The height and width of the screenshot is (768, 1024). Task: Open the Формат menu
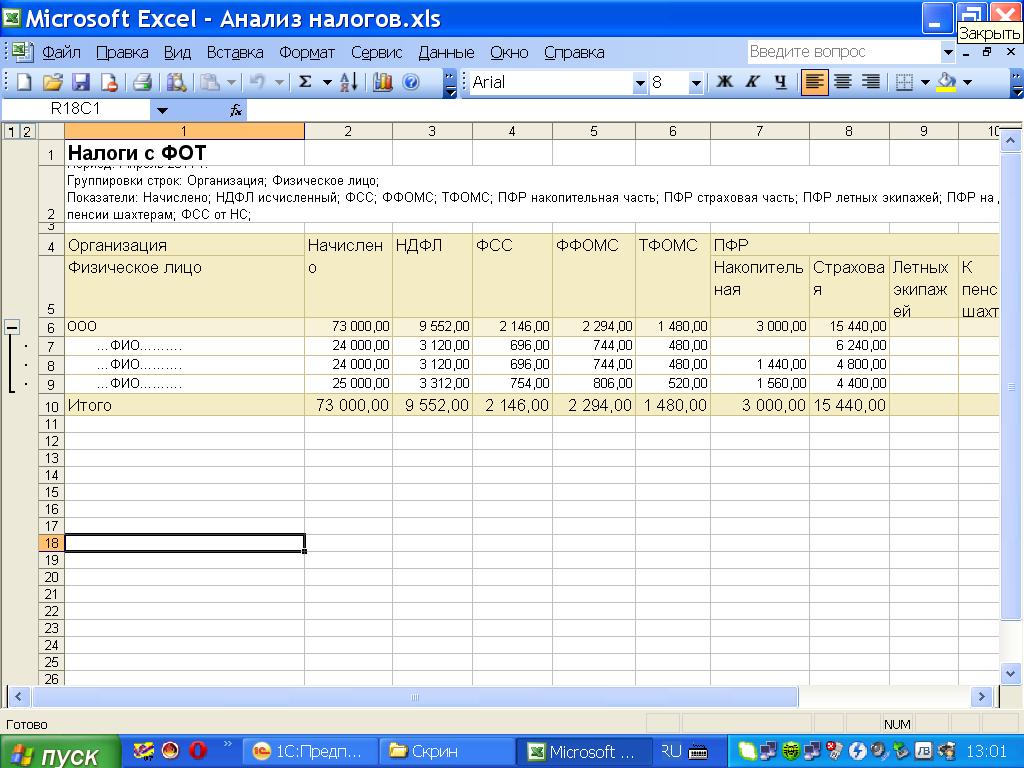307,52
